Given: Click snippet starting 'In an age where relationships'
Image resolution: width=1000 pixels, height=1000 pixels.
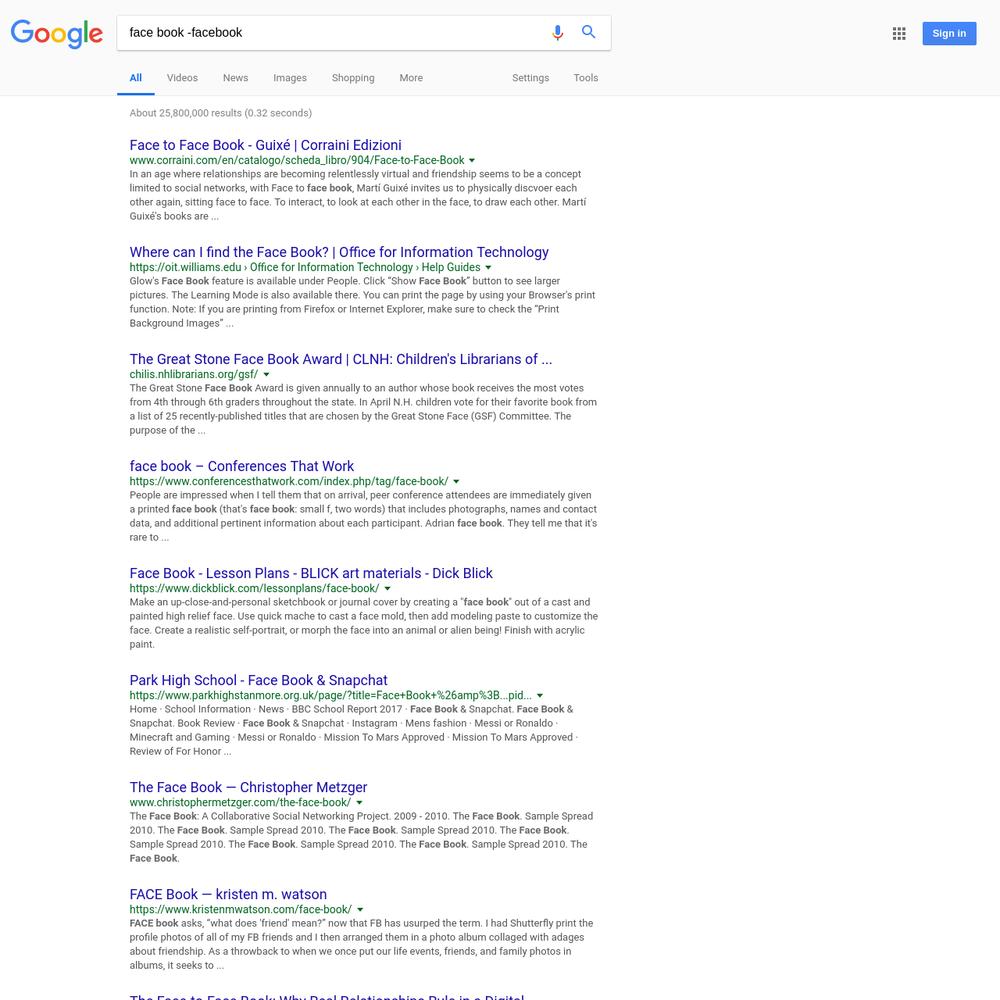Looking at the screenshot, I should (358, 195).
